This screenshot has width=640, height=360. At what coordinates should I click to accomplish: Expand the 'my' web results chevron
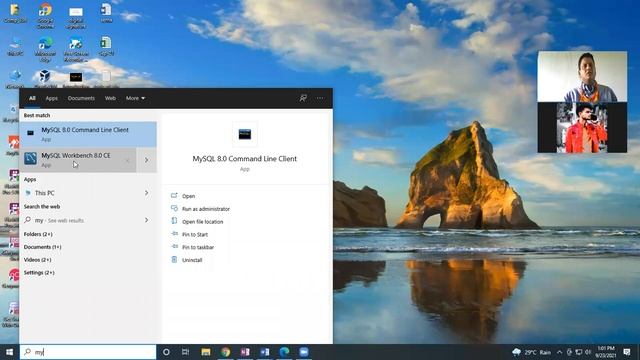[x=147, y=220]
